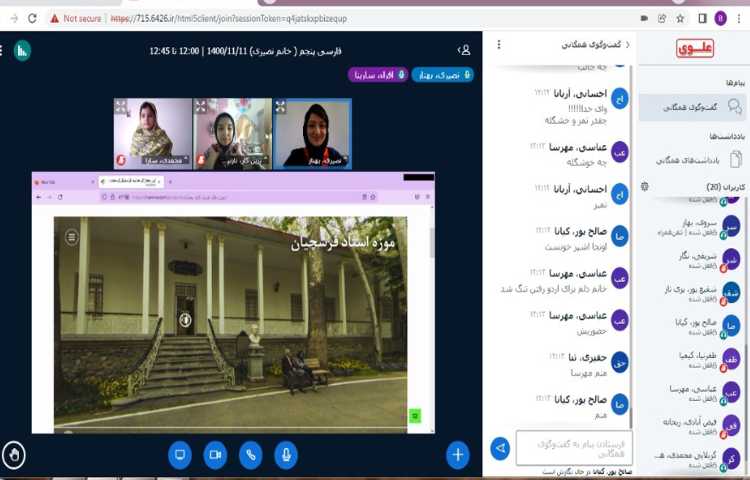Open the public chat item in sidebar

pyautogui.click(x=692, y=107)
